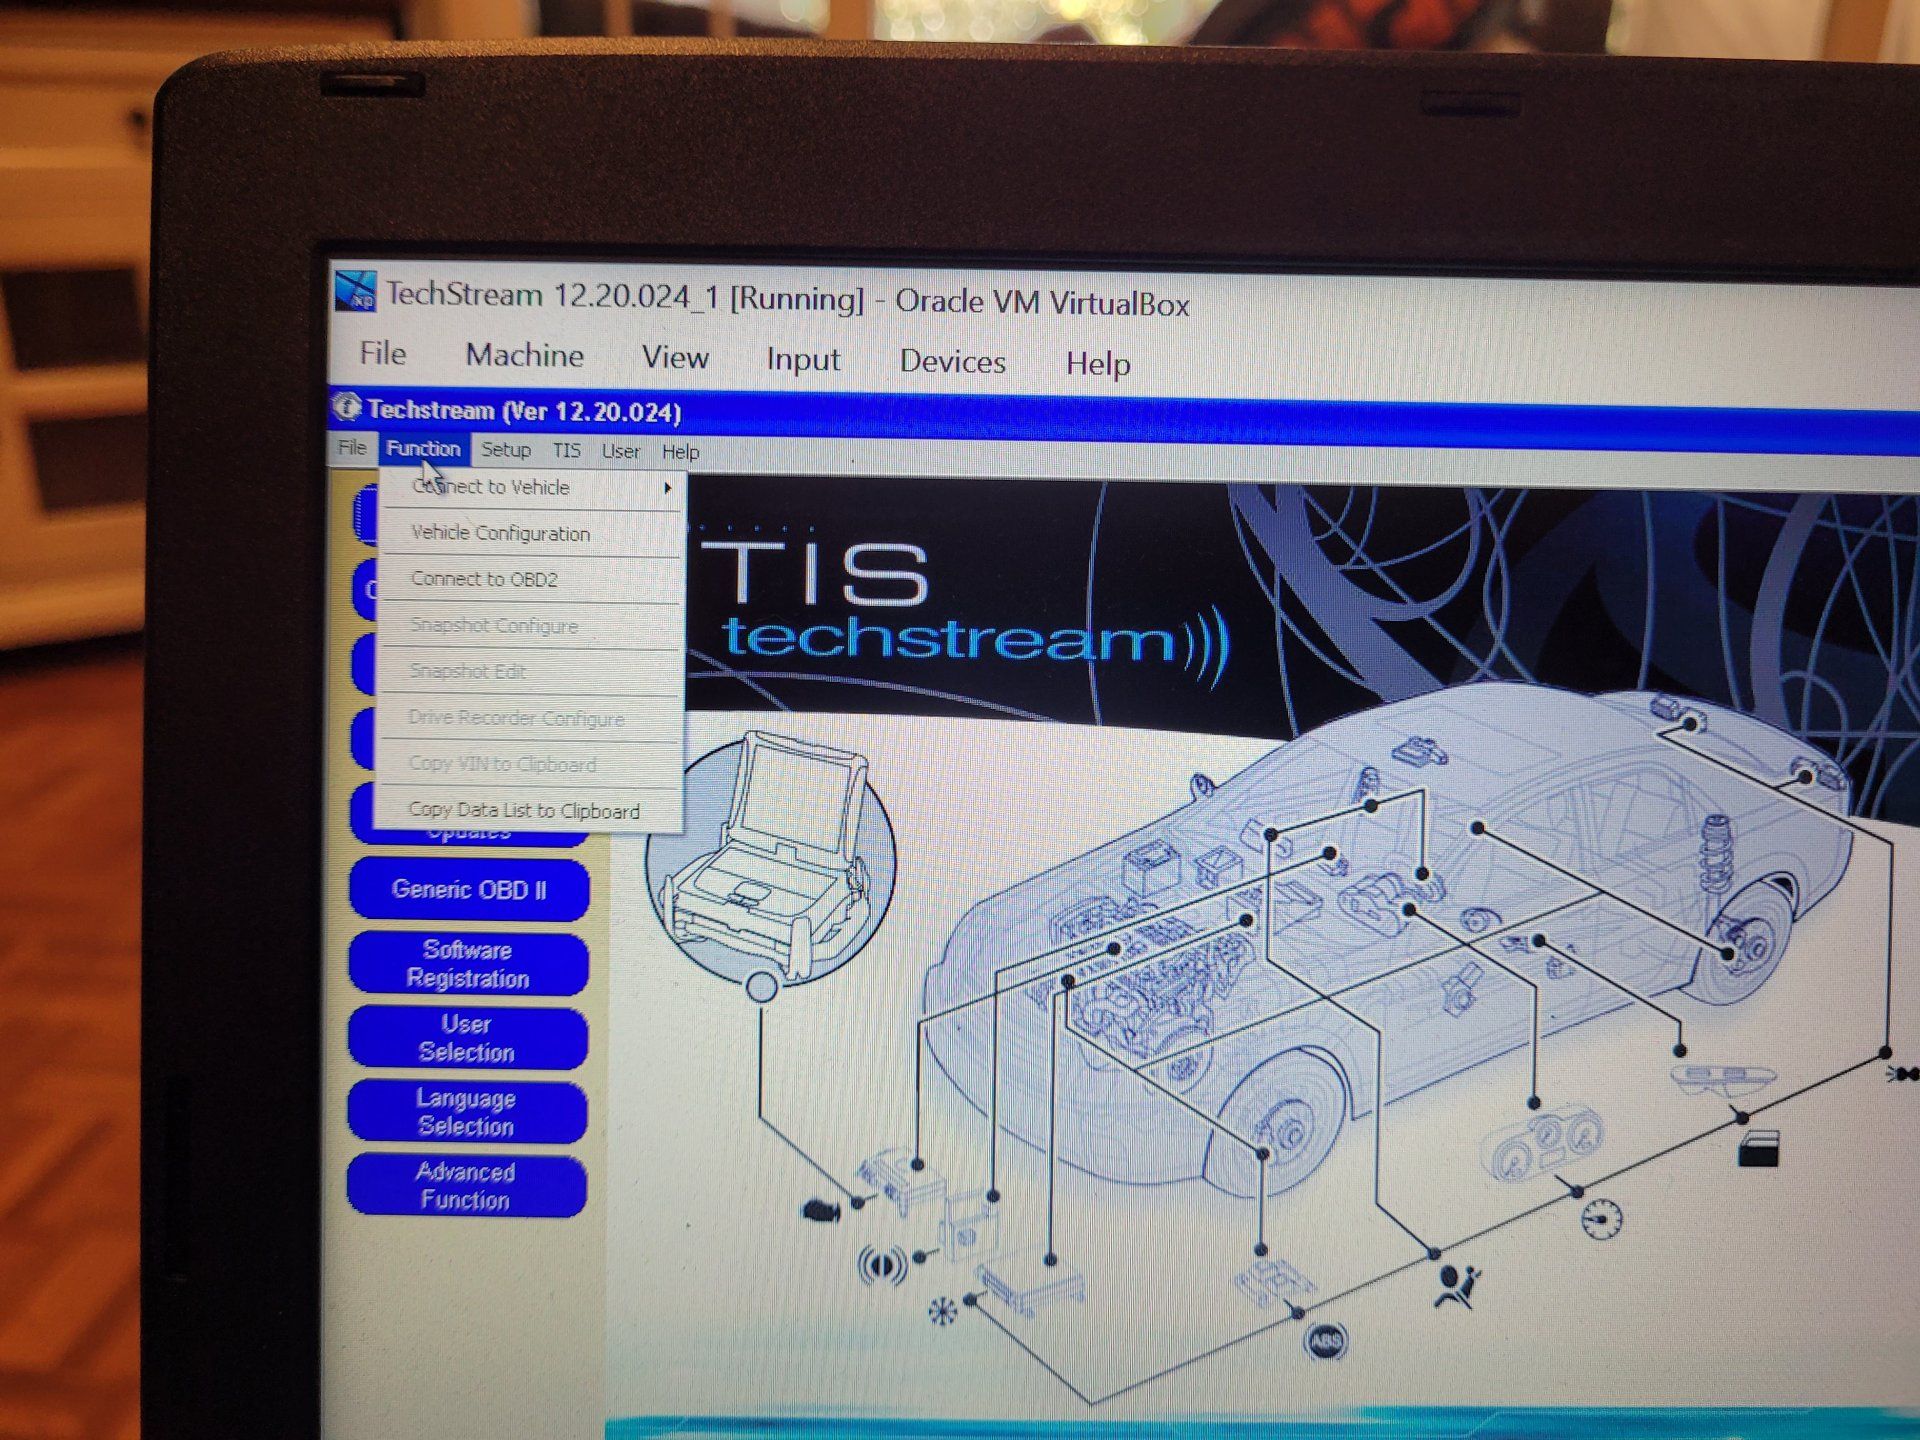
Task: Open the TIS menu
Action: [x=566, y=451]
